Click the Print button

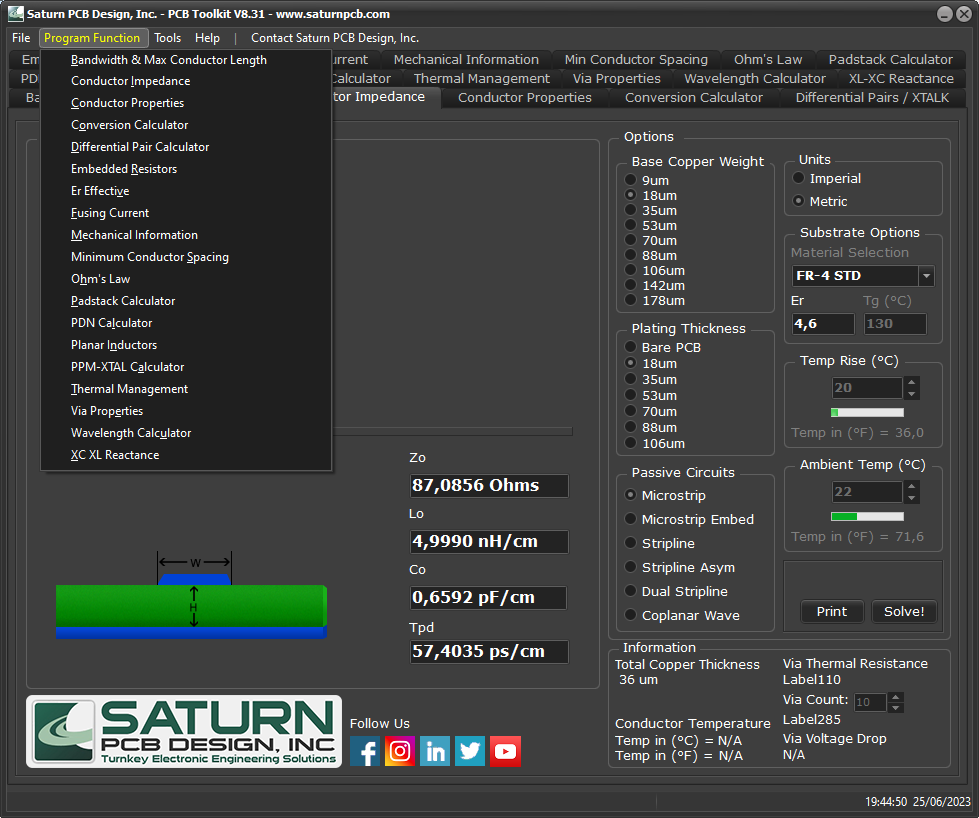832,611
